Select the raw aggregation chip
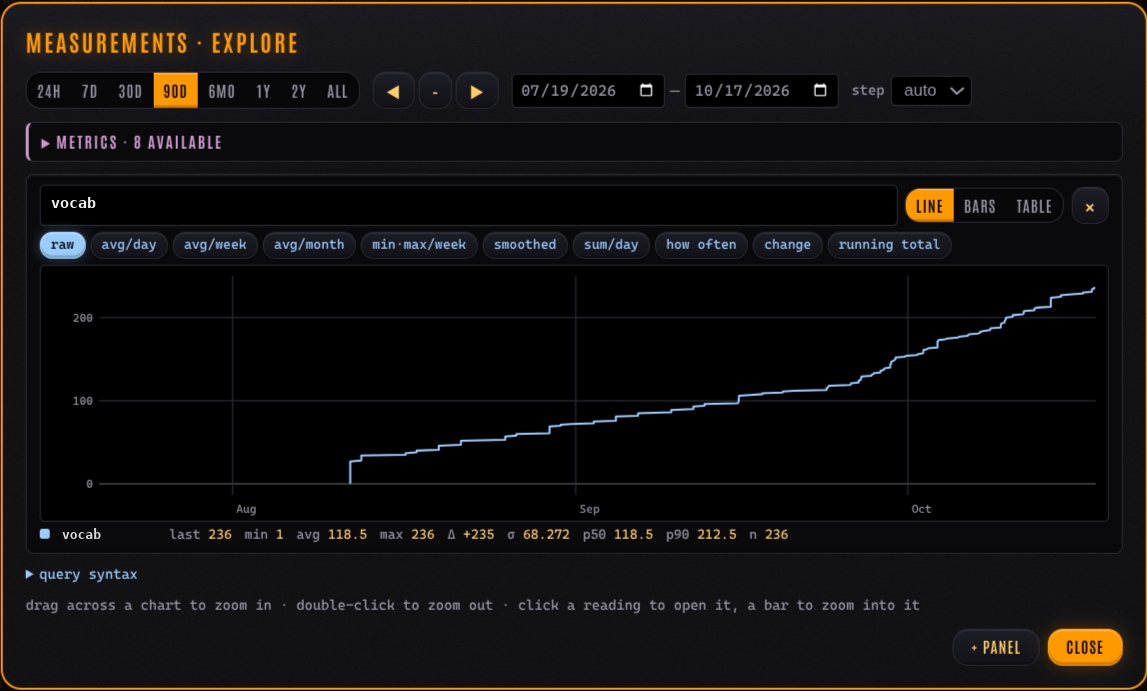Viewport: 1147px width, 691px height. [x=63, y=245]
